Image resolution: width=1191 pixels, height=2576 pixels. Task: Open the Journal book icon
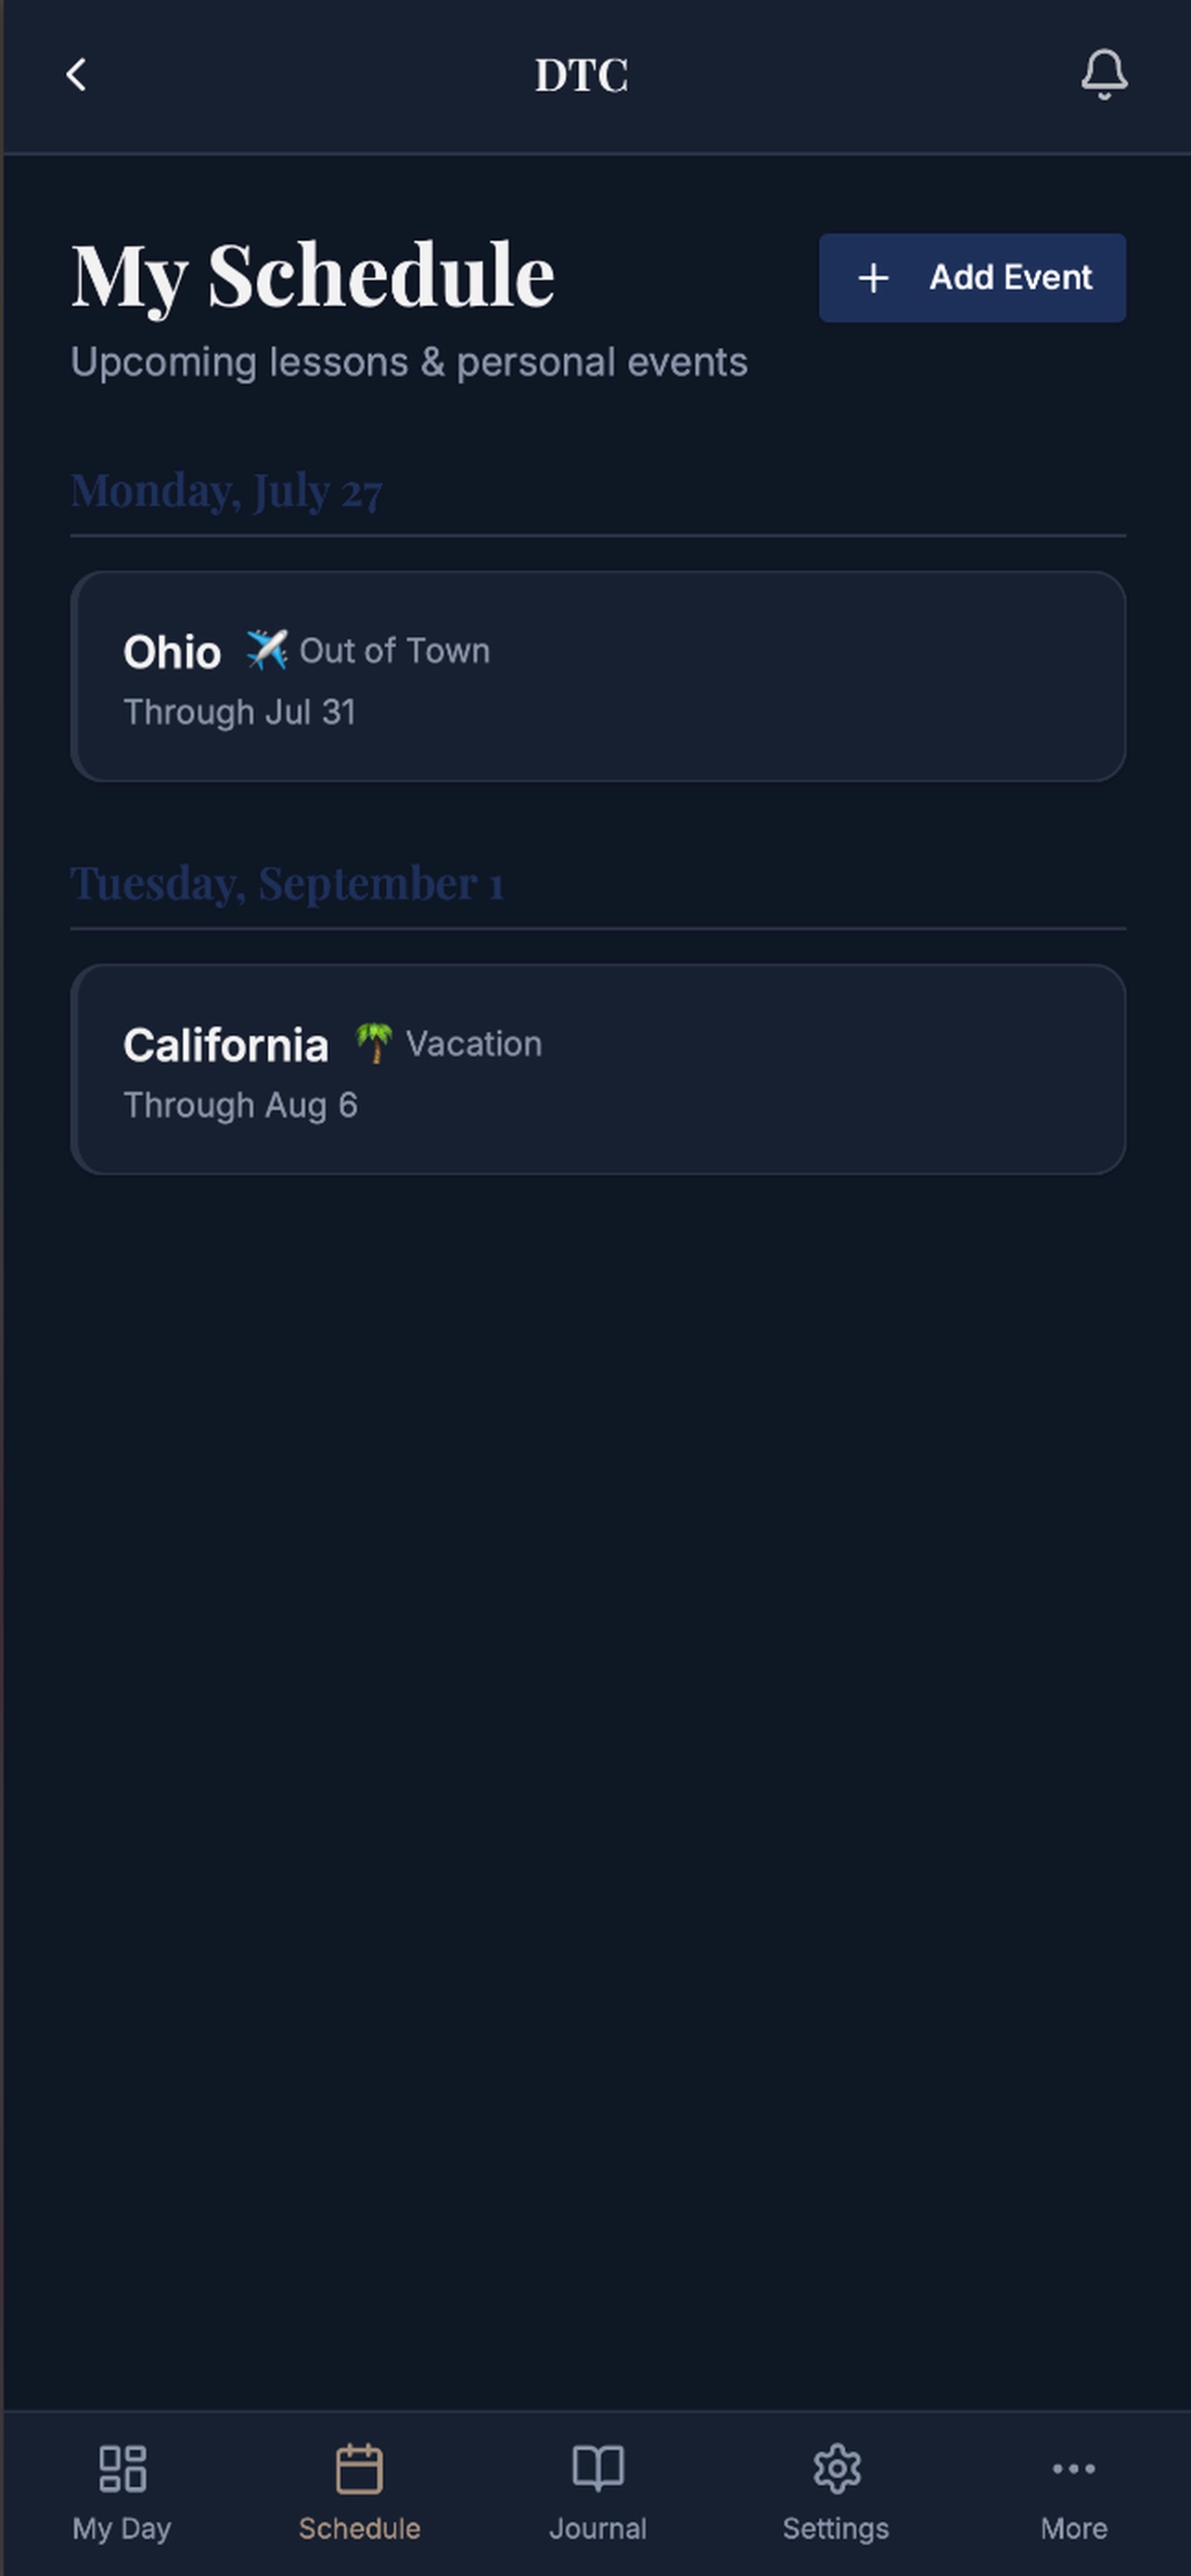[x=598, y=2468]
